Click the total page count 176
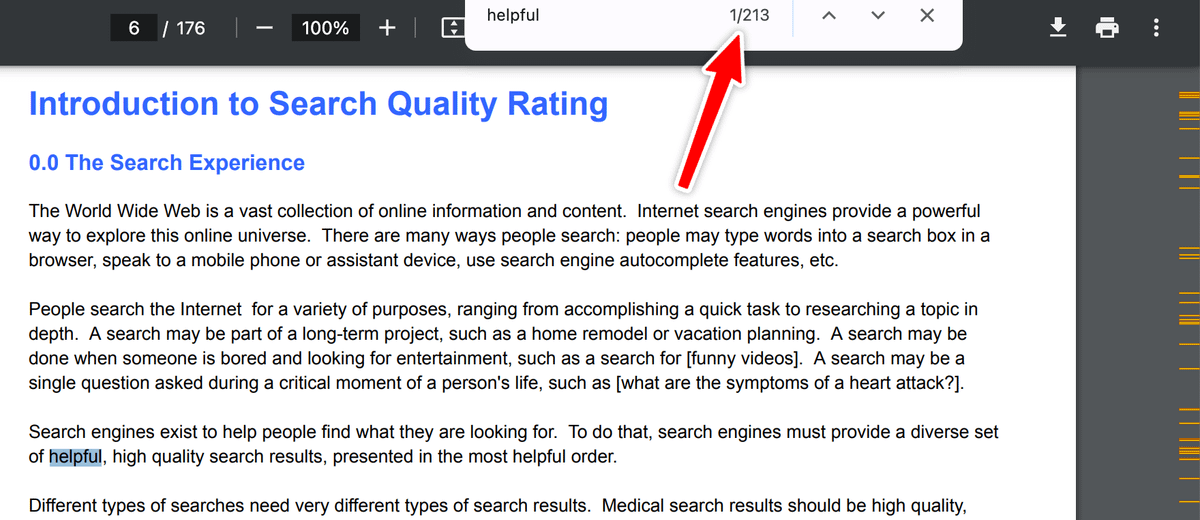This screenshot has width=1200, height=520. click(x=190, y=28)
